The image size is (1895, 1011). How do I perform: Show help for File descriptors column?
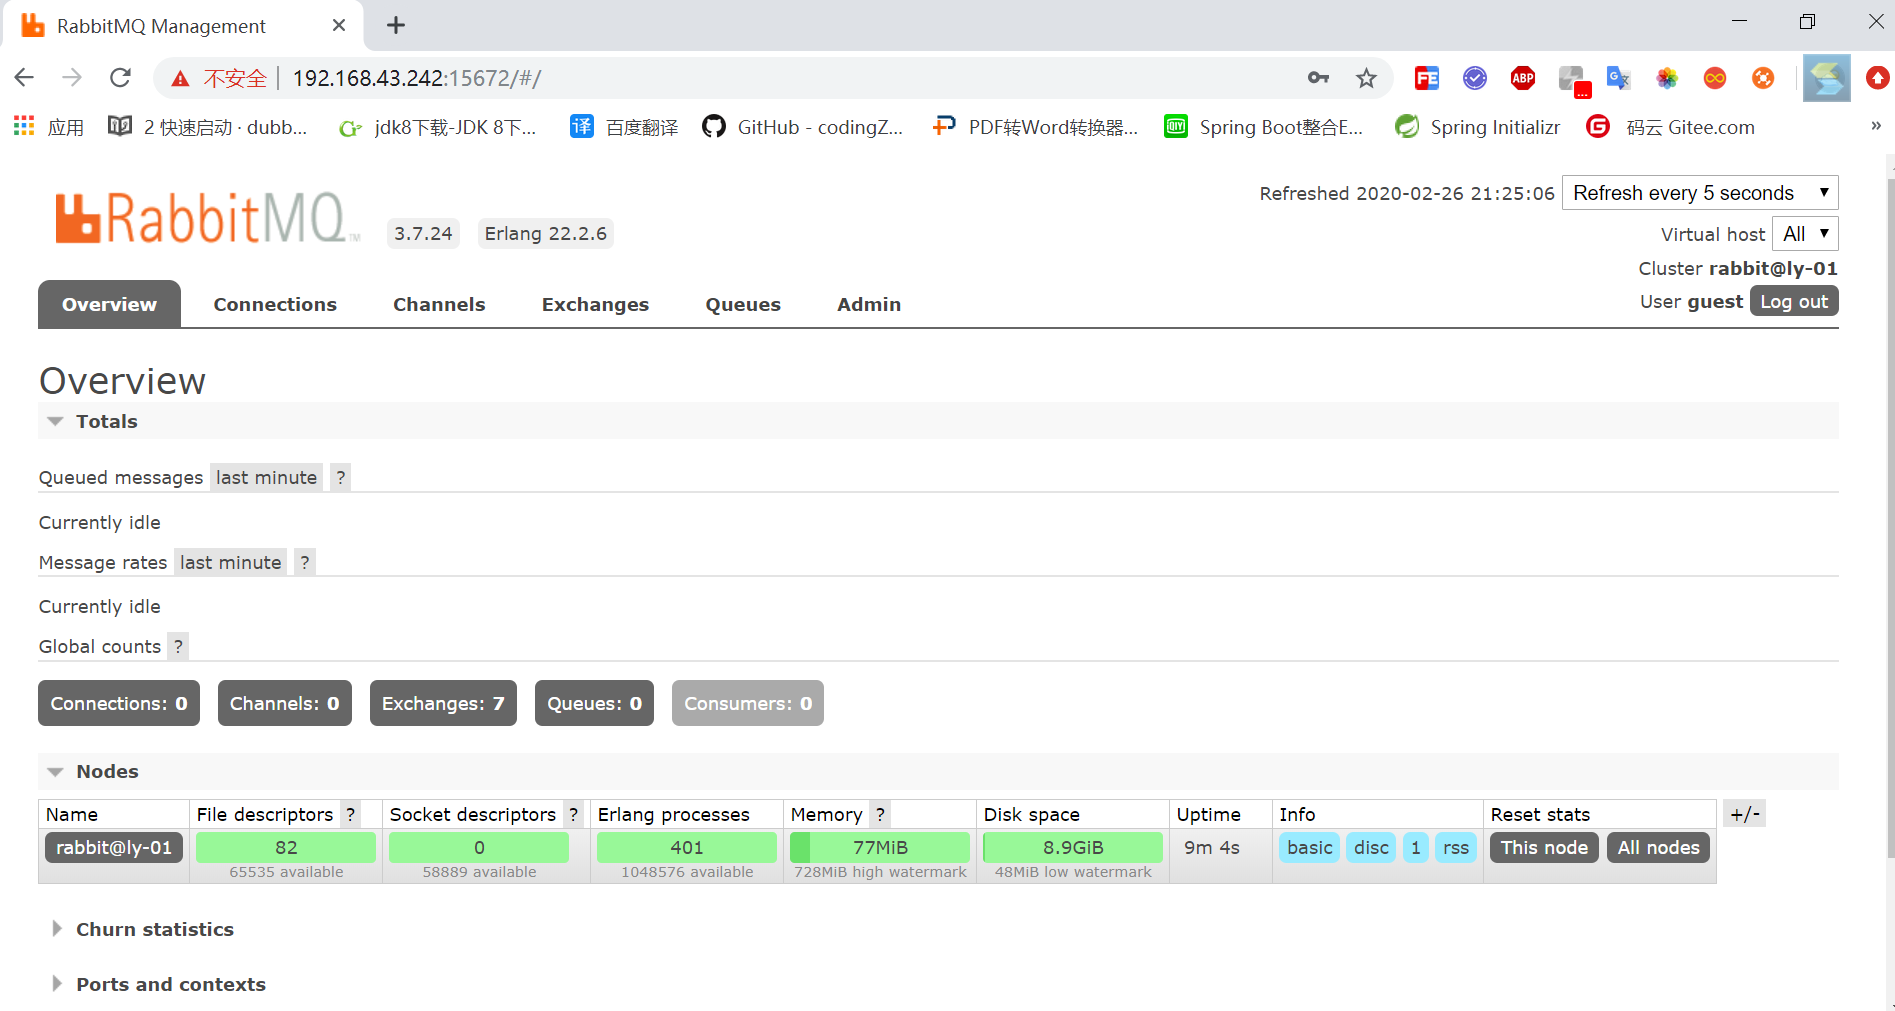(x=350, y=814)
